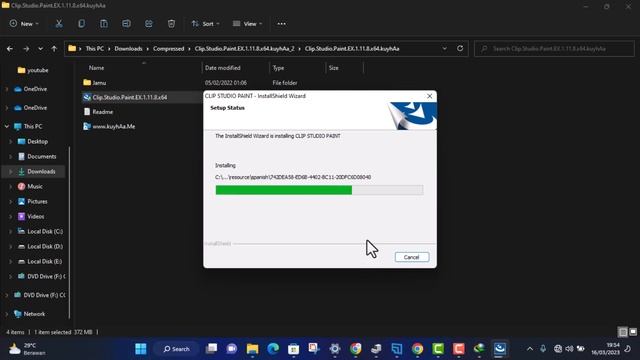The height and width of the screenshot is (360, 640).
Task: Click the Delete trash icon
Action: 171,24
